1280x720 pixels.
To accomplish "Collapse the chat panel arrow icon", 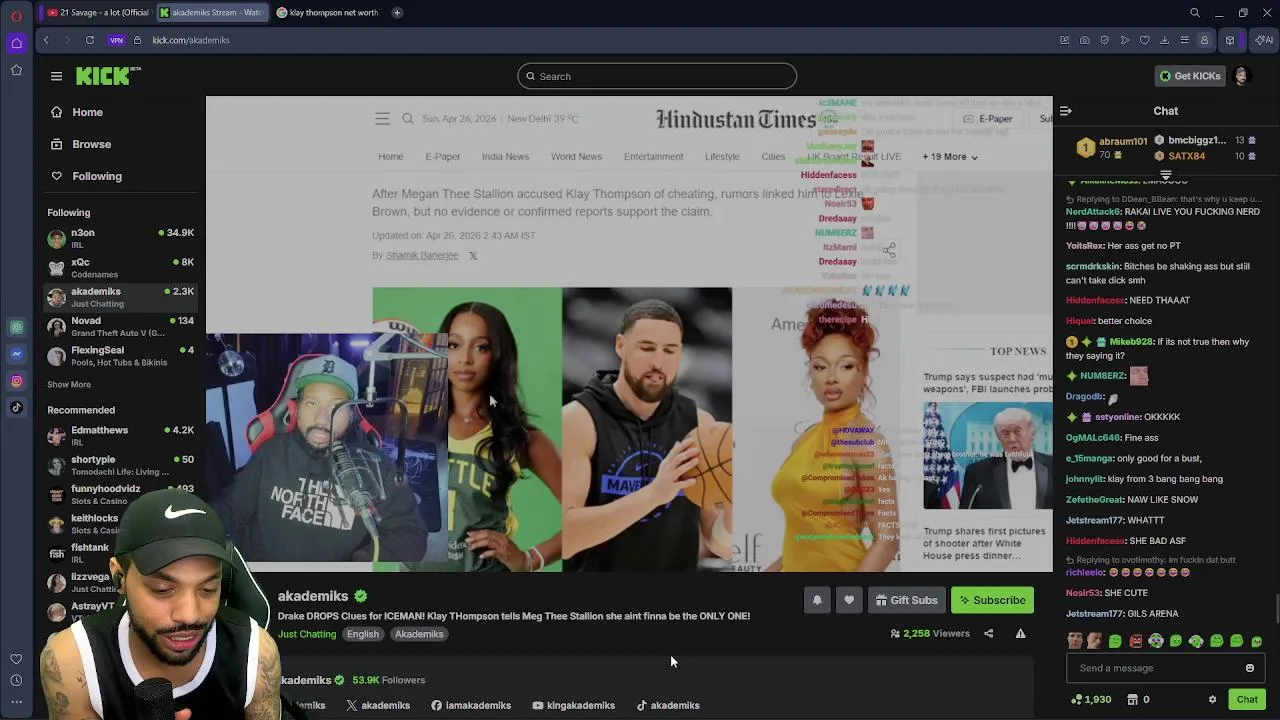I will coord(1065,111).
